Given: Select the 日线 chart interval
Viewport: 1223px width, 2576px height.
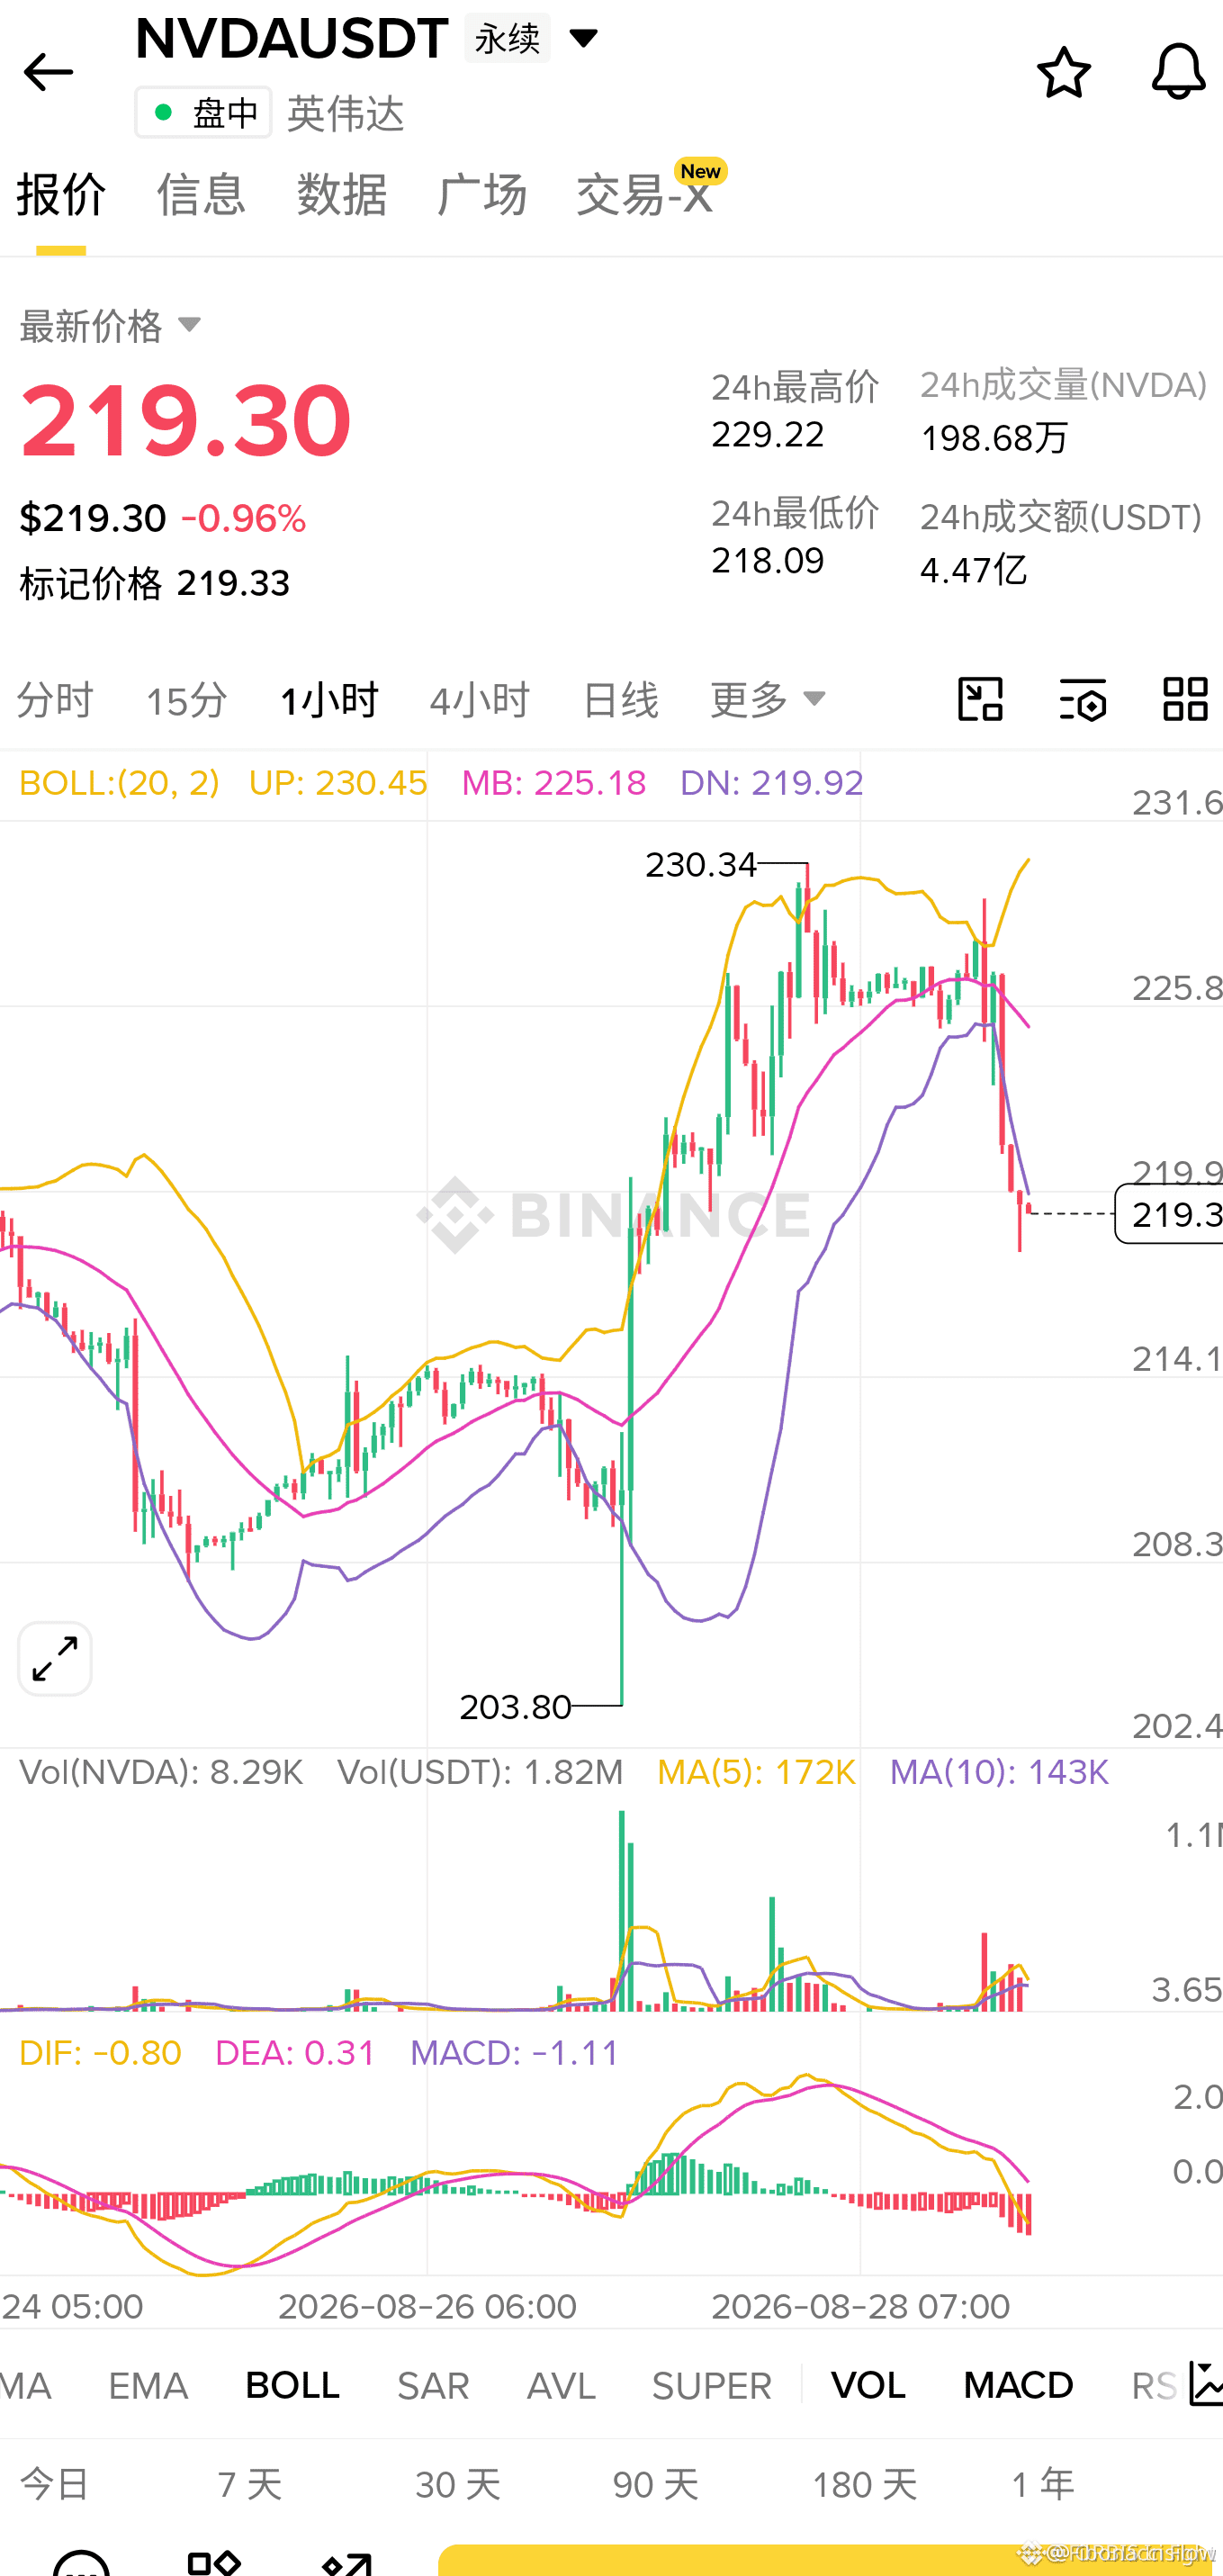Looking at the screenshot, I should click(620, 700).
